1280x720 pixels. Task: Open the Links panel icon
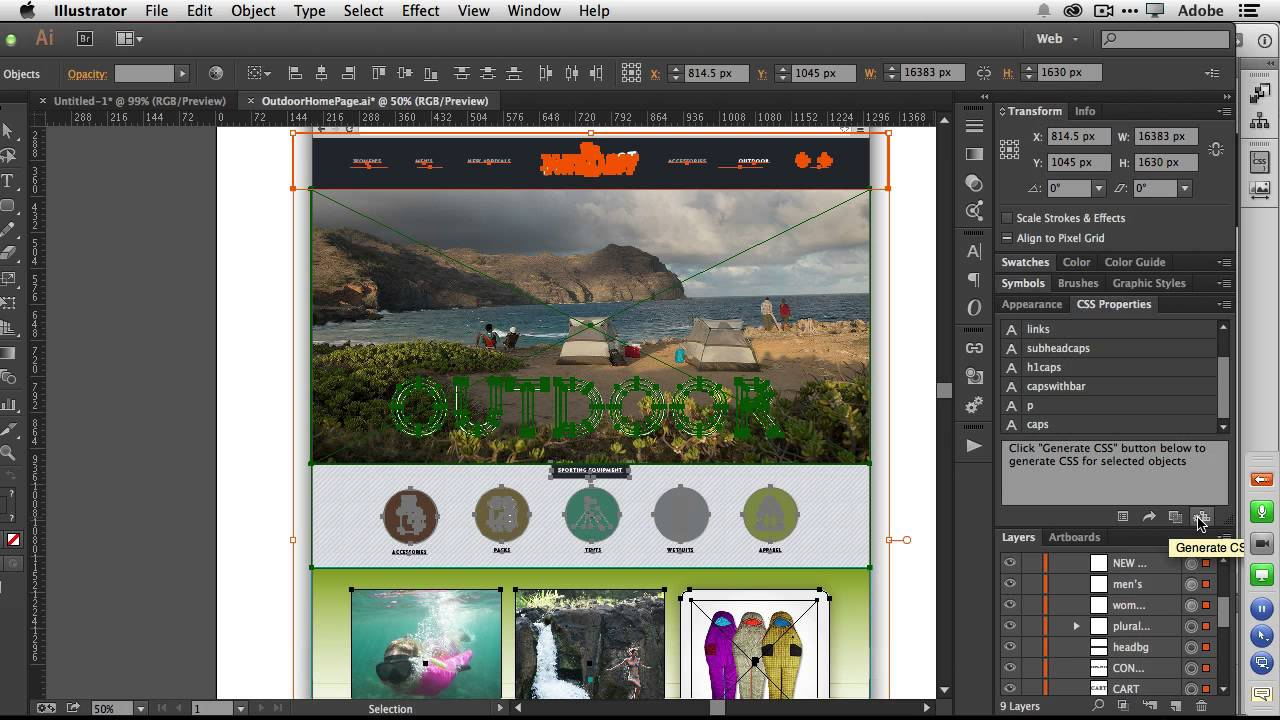[x=974, y=348]
